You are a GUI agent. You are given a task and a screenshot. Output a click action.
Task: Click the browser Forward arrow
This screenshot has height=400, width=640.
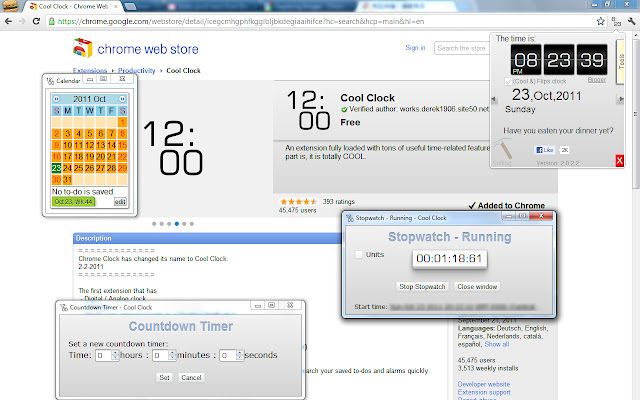[22, 21]
